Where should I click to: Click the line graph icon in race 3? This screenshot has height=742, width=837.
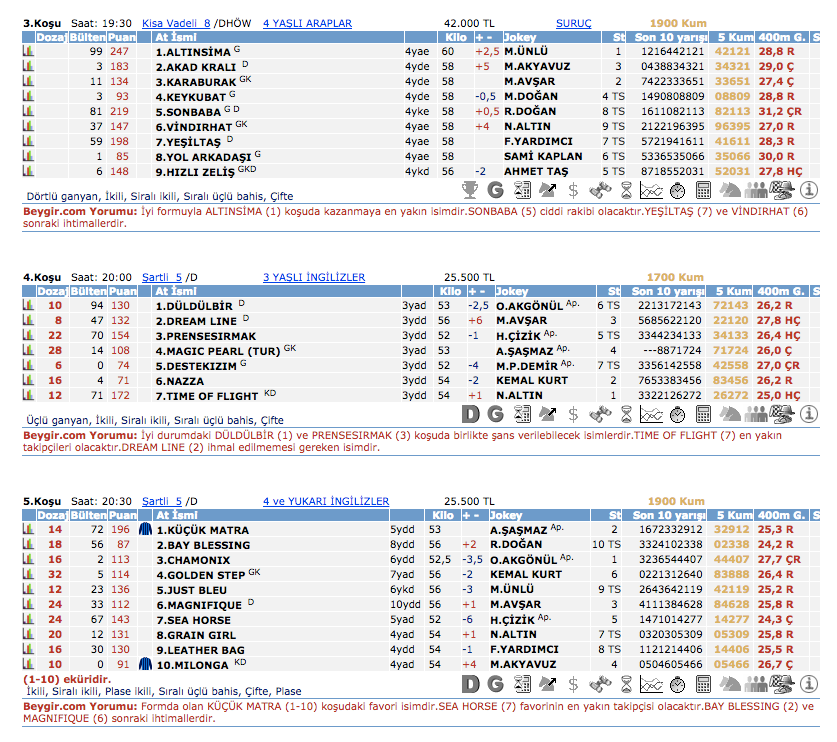[651, 190]
